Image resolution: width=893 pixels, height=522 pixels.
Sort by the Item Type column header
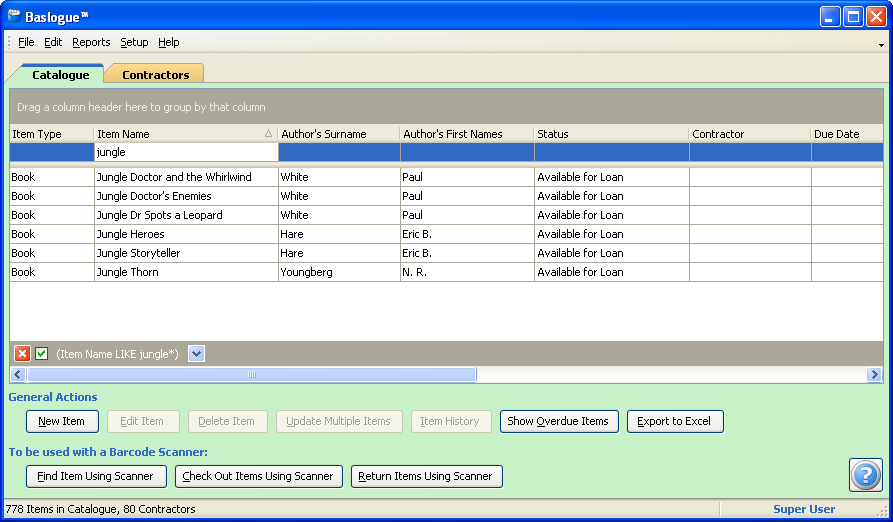click(52, 134)
